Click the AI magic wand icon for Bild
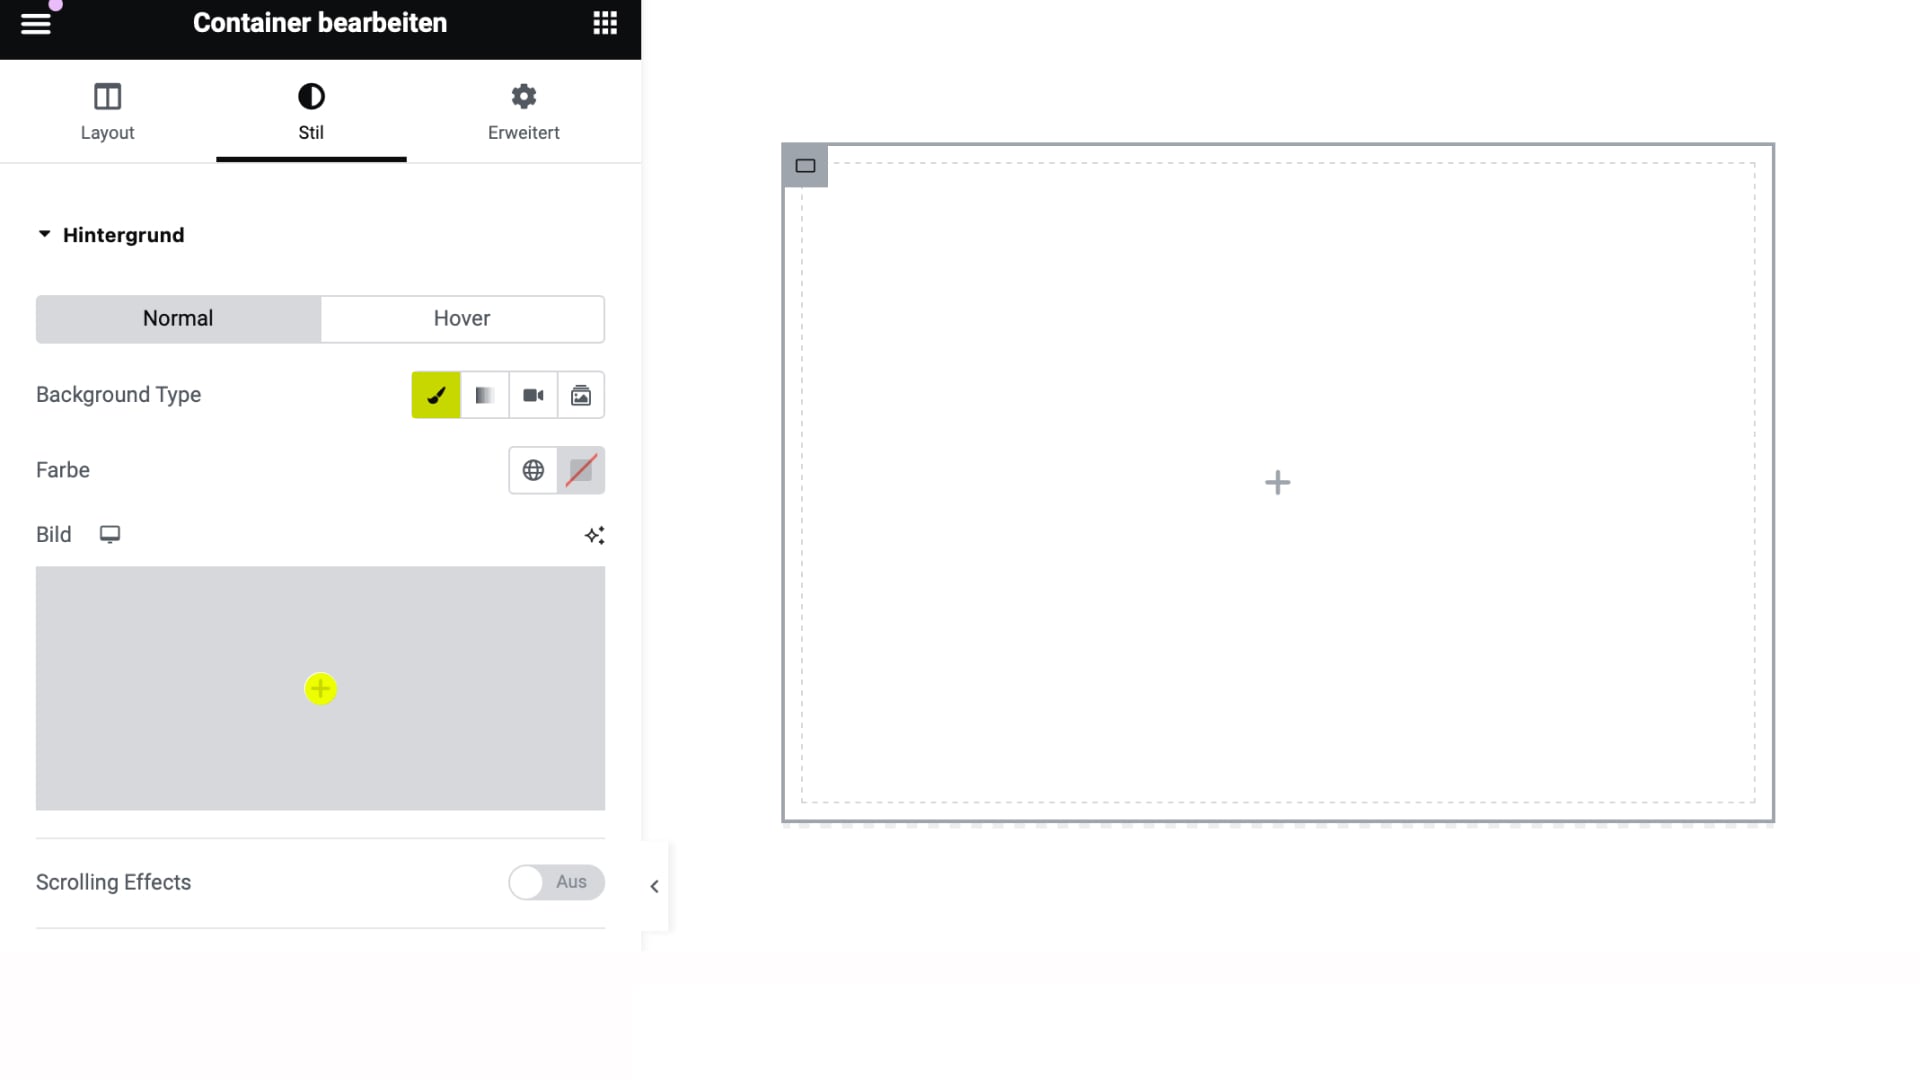The image size is (1920, 1080). tap(593, 534)
